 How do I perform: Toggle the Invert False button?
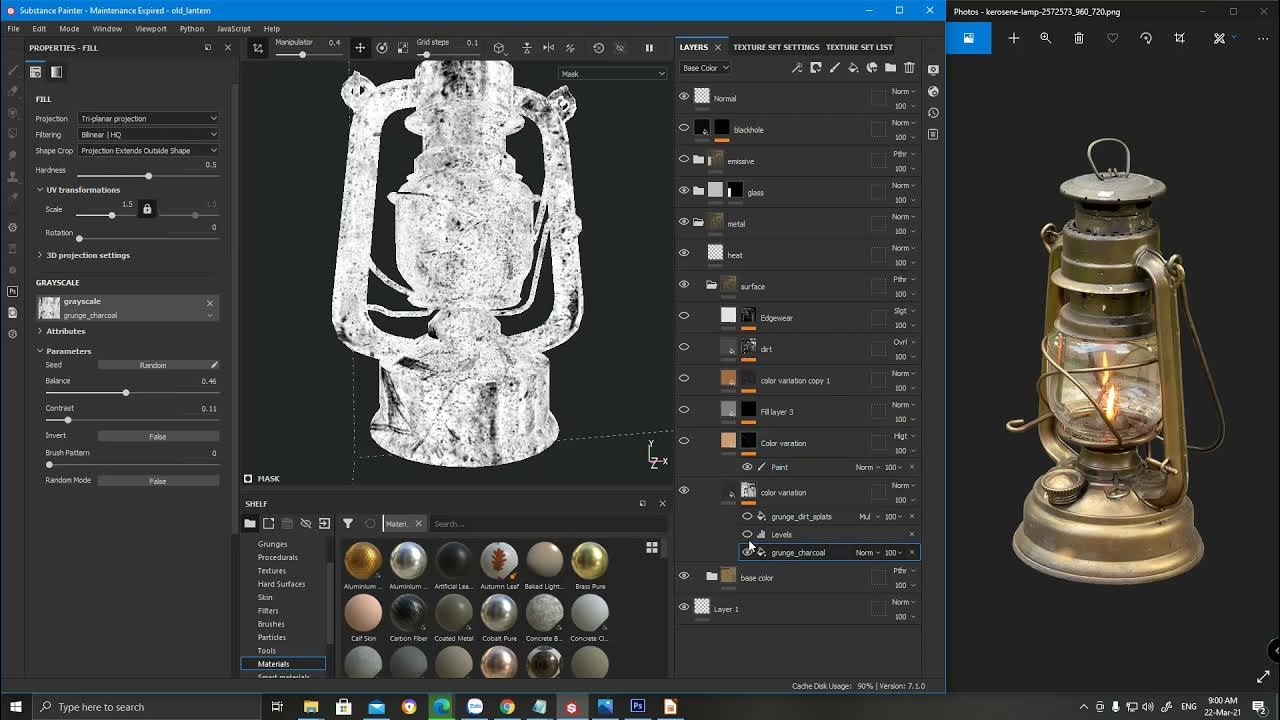pyautogui.click(x=158, y=436)
